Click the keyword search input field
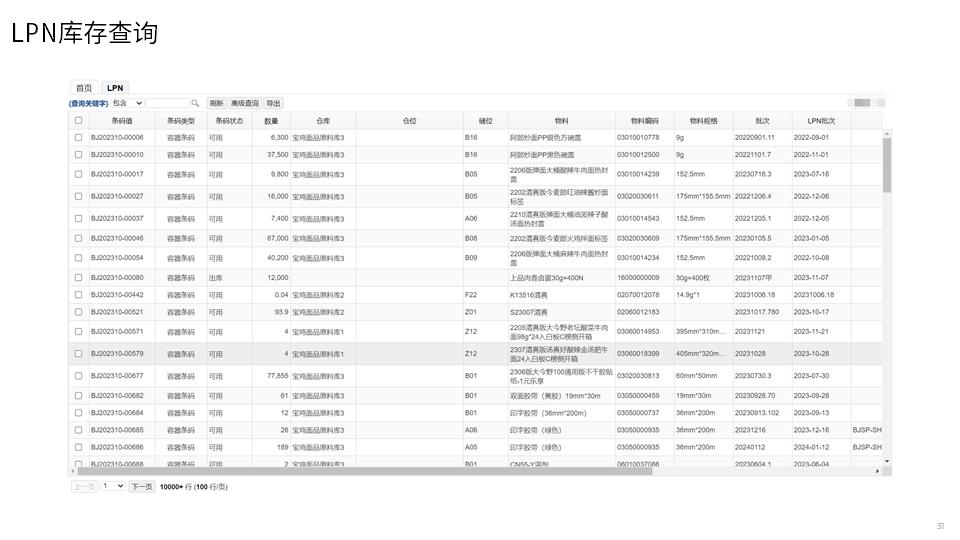 tap(168, 103)
